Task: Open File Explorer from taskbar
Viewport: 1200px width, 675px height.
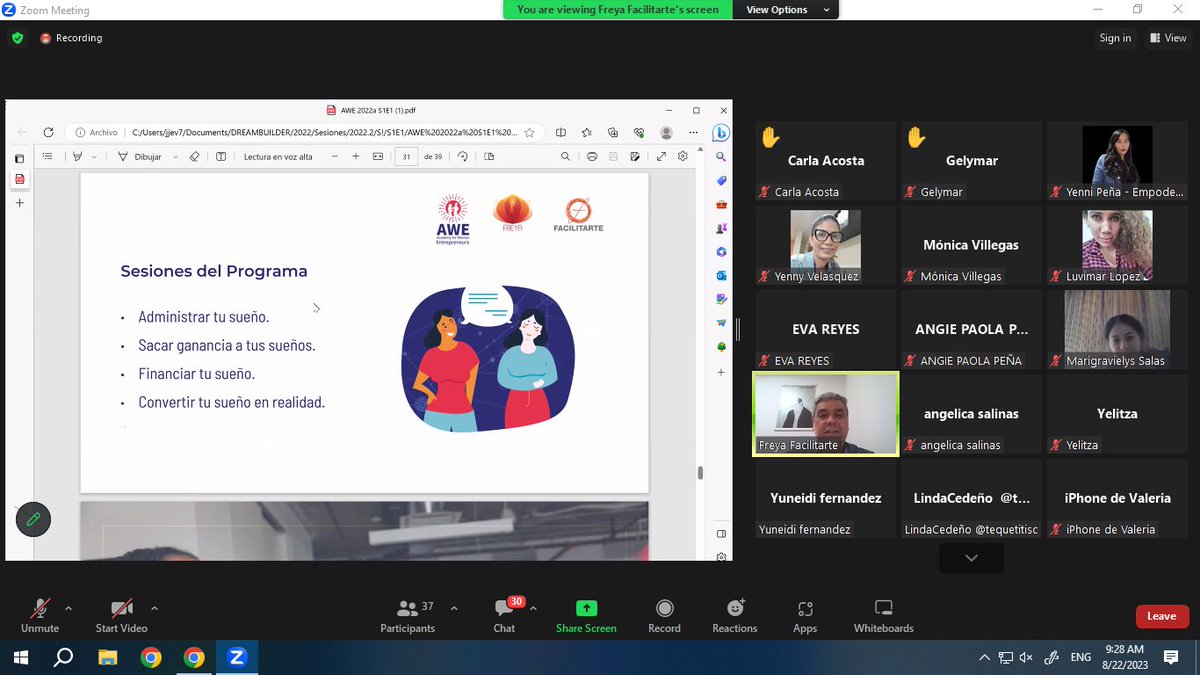Action: click(107, 657)
